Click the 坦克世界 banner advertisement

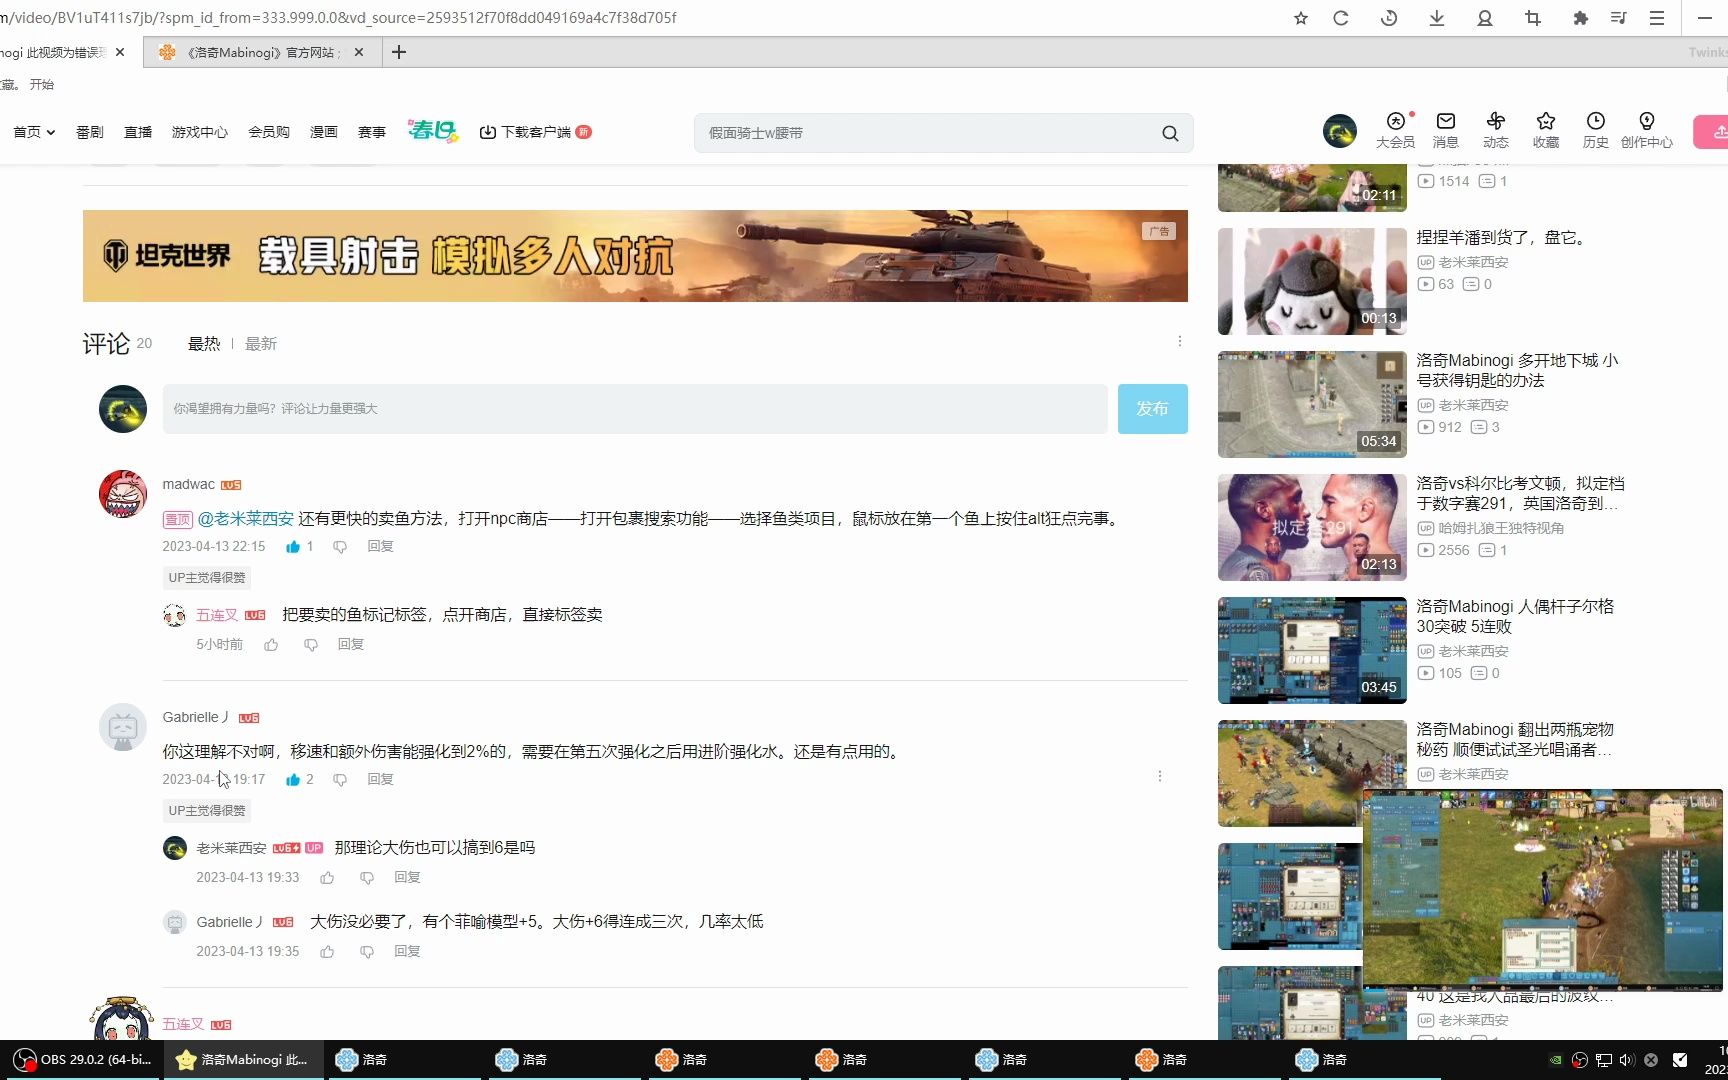click(635, 256)
